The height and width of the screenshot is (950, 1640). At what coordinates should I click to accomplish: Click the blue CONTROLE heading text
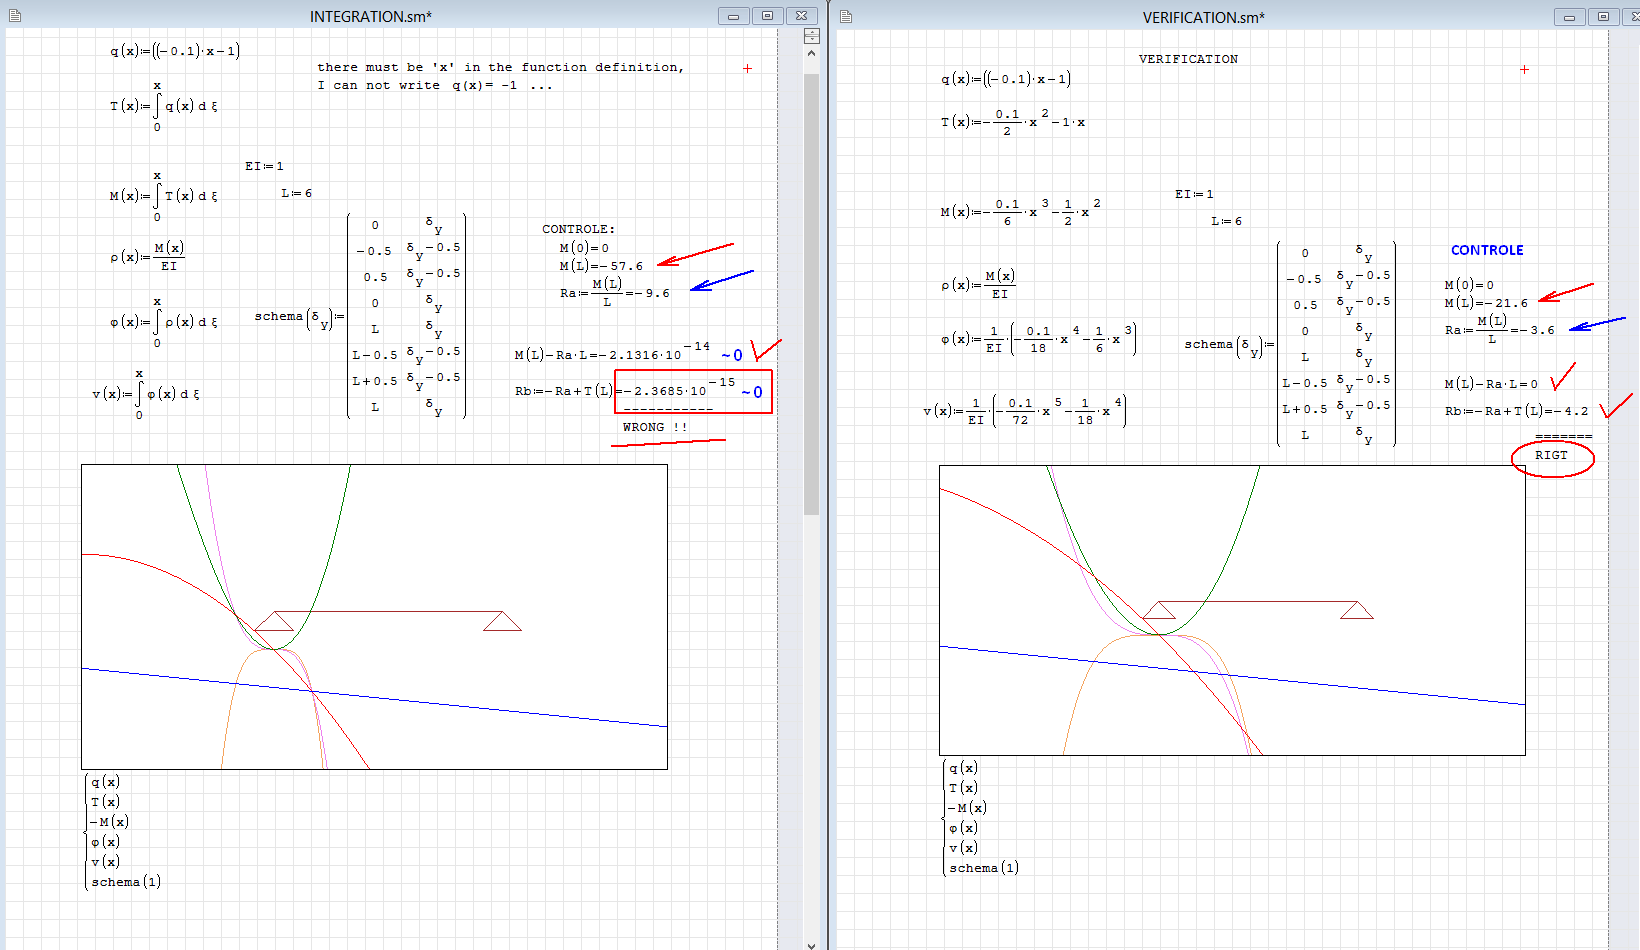tap(1487, 250)
